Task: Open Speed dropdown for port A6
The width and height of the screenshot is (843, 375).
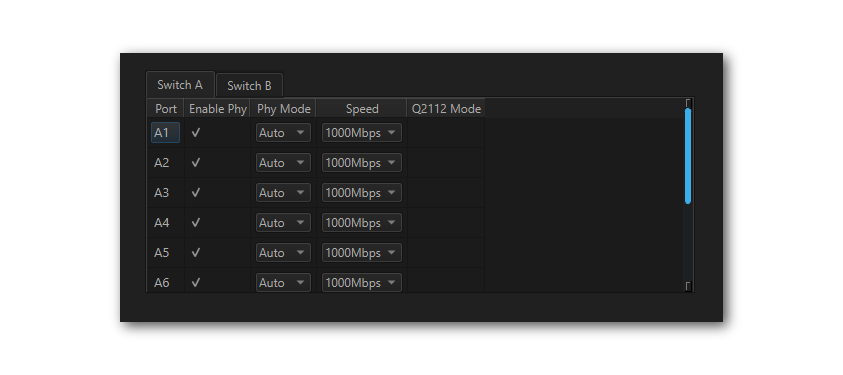Action: tap(362, 283)
